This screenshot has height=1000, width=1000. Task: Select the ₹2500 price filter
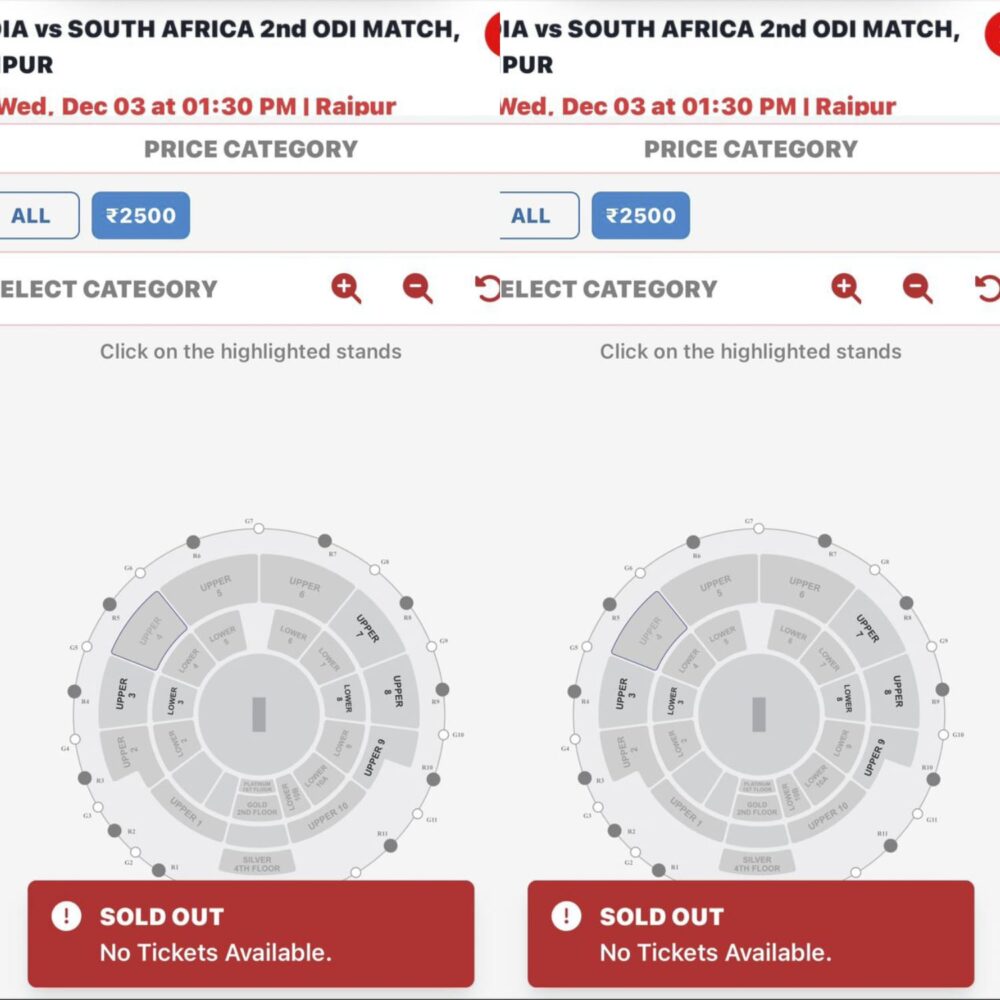point(141,215)
